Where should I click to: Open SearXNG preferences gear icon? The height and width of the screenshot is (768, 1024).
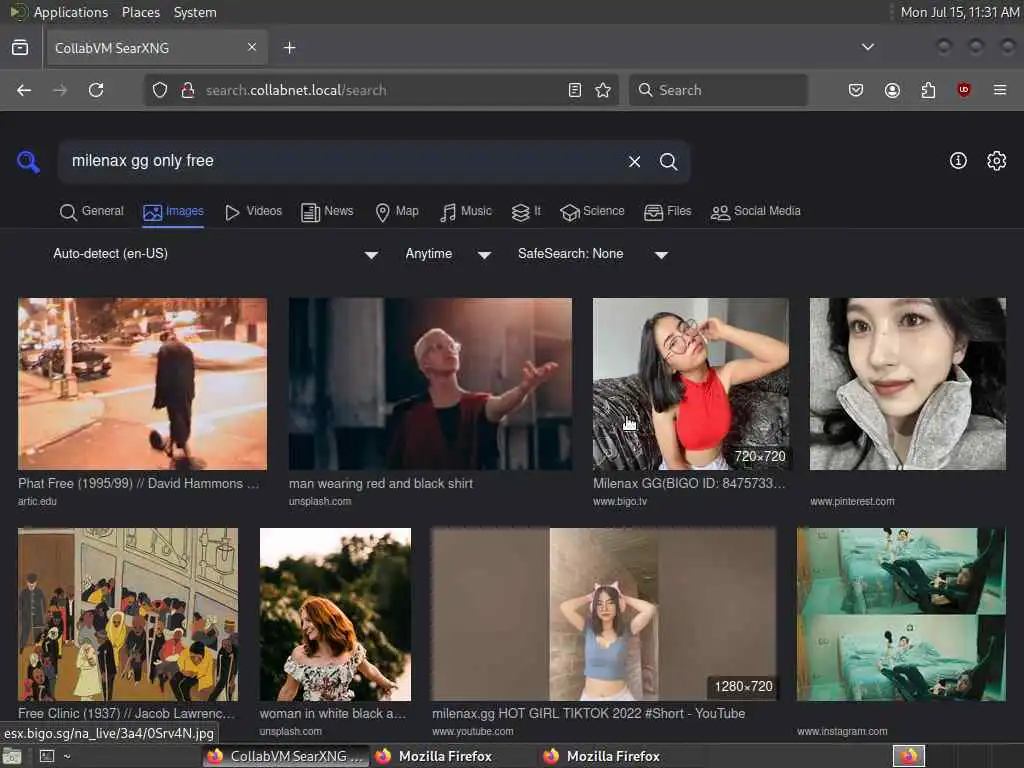coord(996,161)
